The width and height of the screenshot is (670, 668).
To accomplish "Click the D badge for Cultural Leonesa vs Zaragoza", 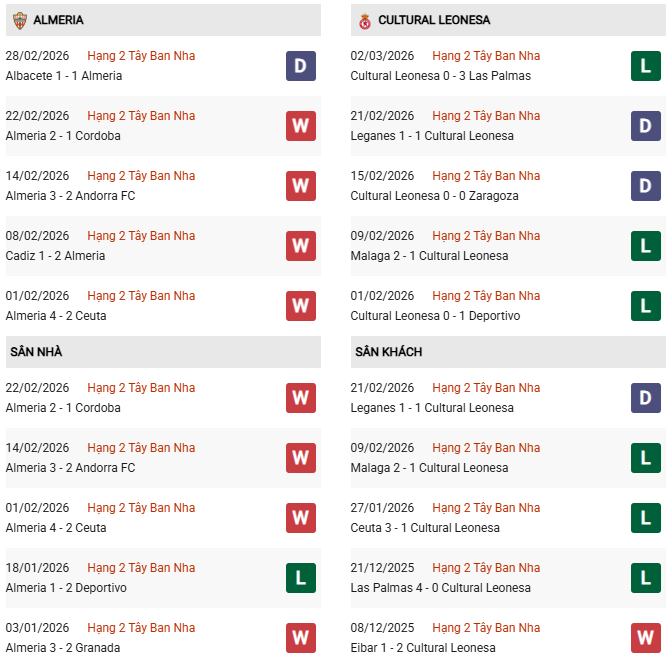I will (646, 186).
